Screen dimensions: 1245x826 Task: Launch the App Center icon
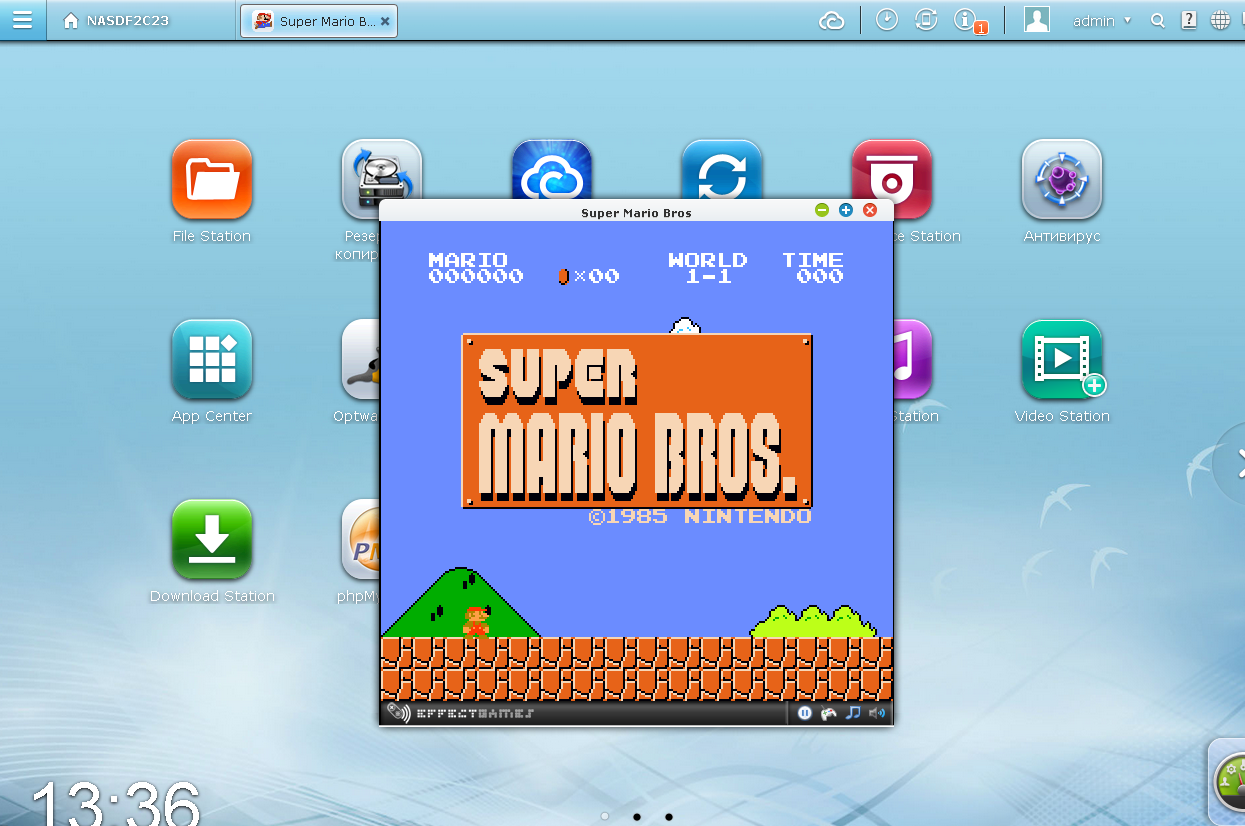coord(211,360)
